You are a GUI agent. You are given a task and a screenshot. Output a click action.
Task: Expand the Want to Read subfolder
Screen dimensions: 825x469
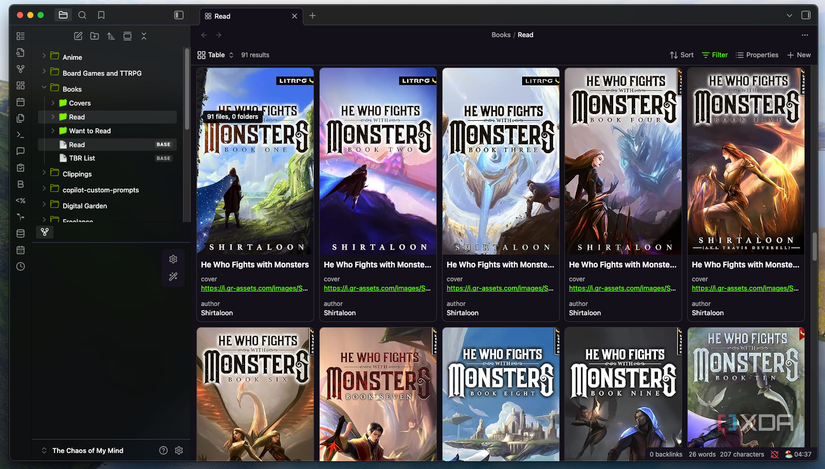click(53, 130)
